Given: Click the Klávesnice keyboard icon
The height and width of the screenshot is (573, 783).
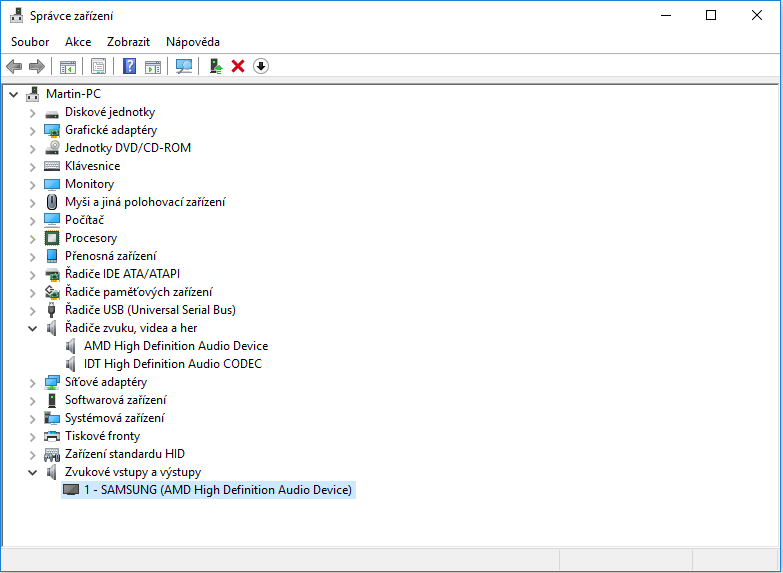Looking at the screenshot, I should (x=51, y=166).
